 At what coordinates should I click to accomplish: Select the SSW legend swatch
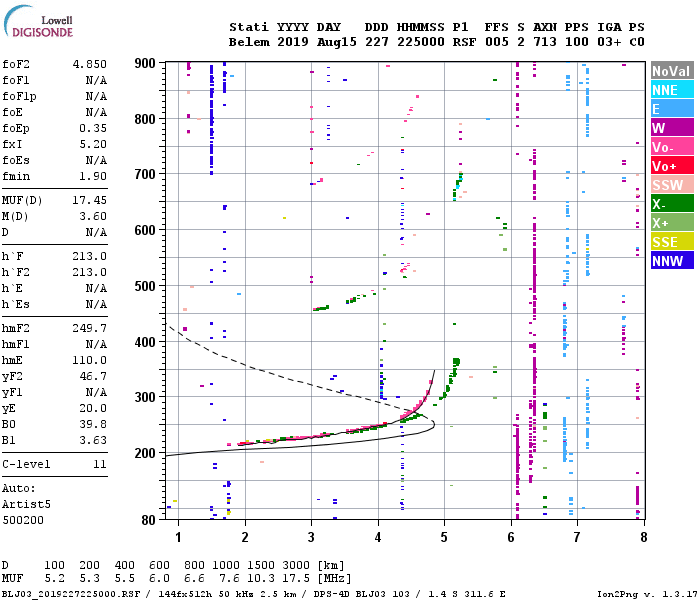pos(672,185)
